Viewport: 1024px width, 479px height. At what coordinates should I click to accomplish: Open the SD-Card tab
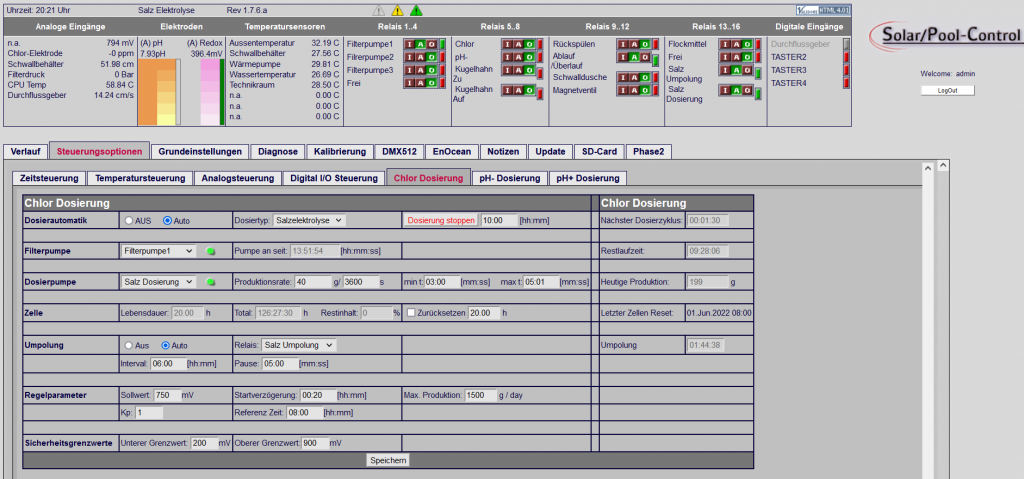click(599, 152)
